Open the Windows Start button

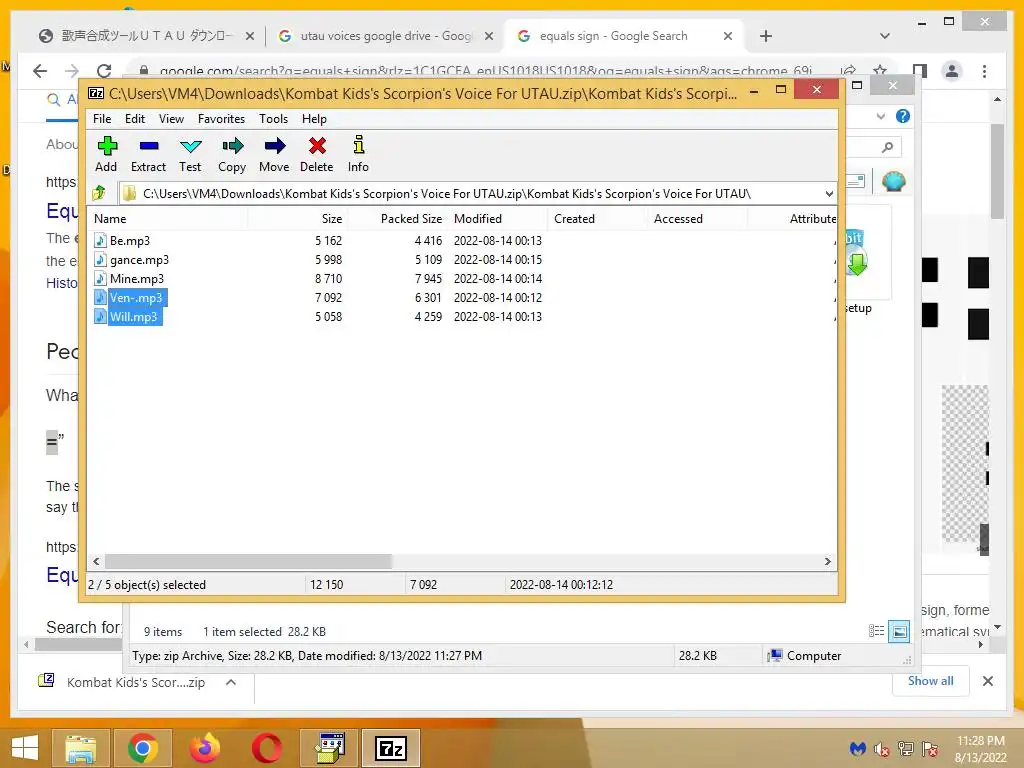pos(25,748)
